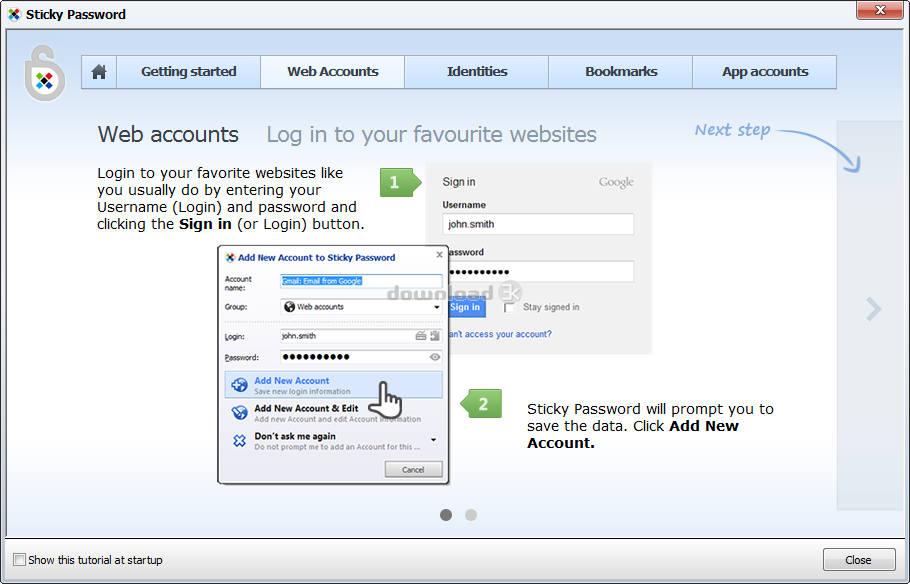This screenshot has height=584, width=910.
Task: Select the Web Accounts tab
Action: pyautogui.click(x=333, y=72)
